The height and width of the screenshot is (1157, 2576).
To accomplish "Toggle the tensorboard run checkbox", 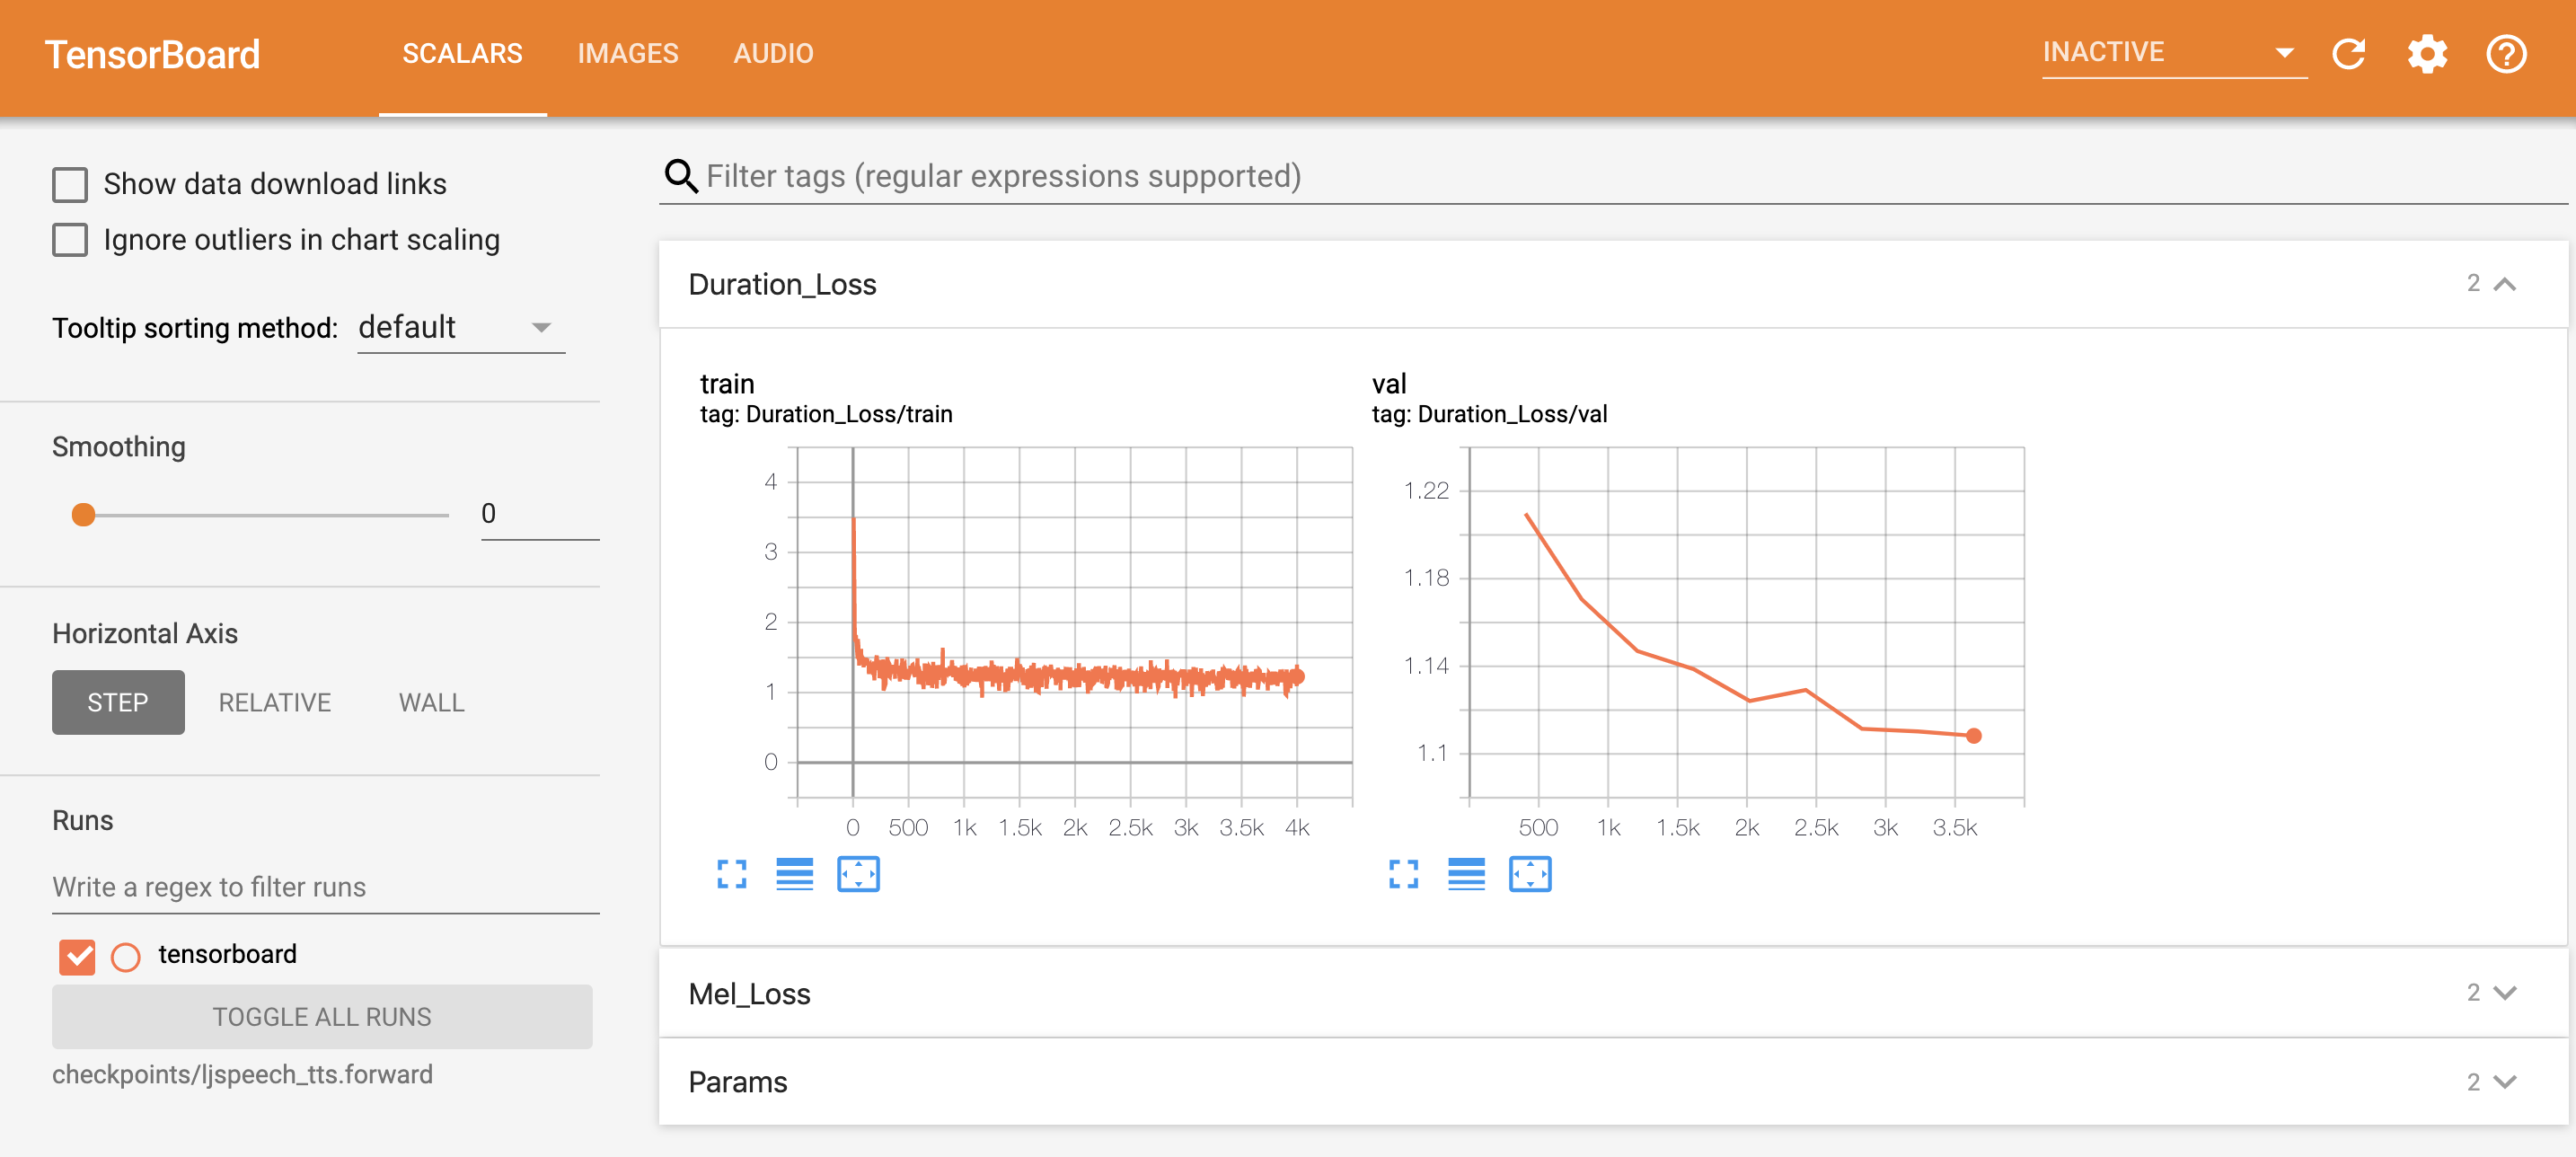I will pyautogui.click(x=75, y=955).
